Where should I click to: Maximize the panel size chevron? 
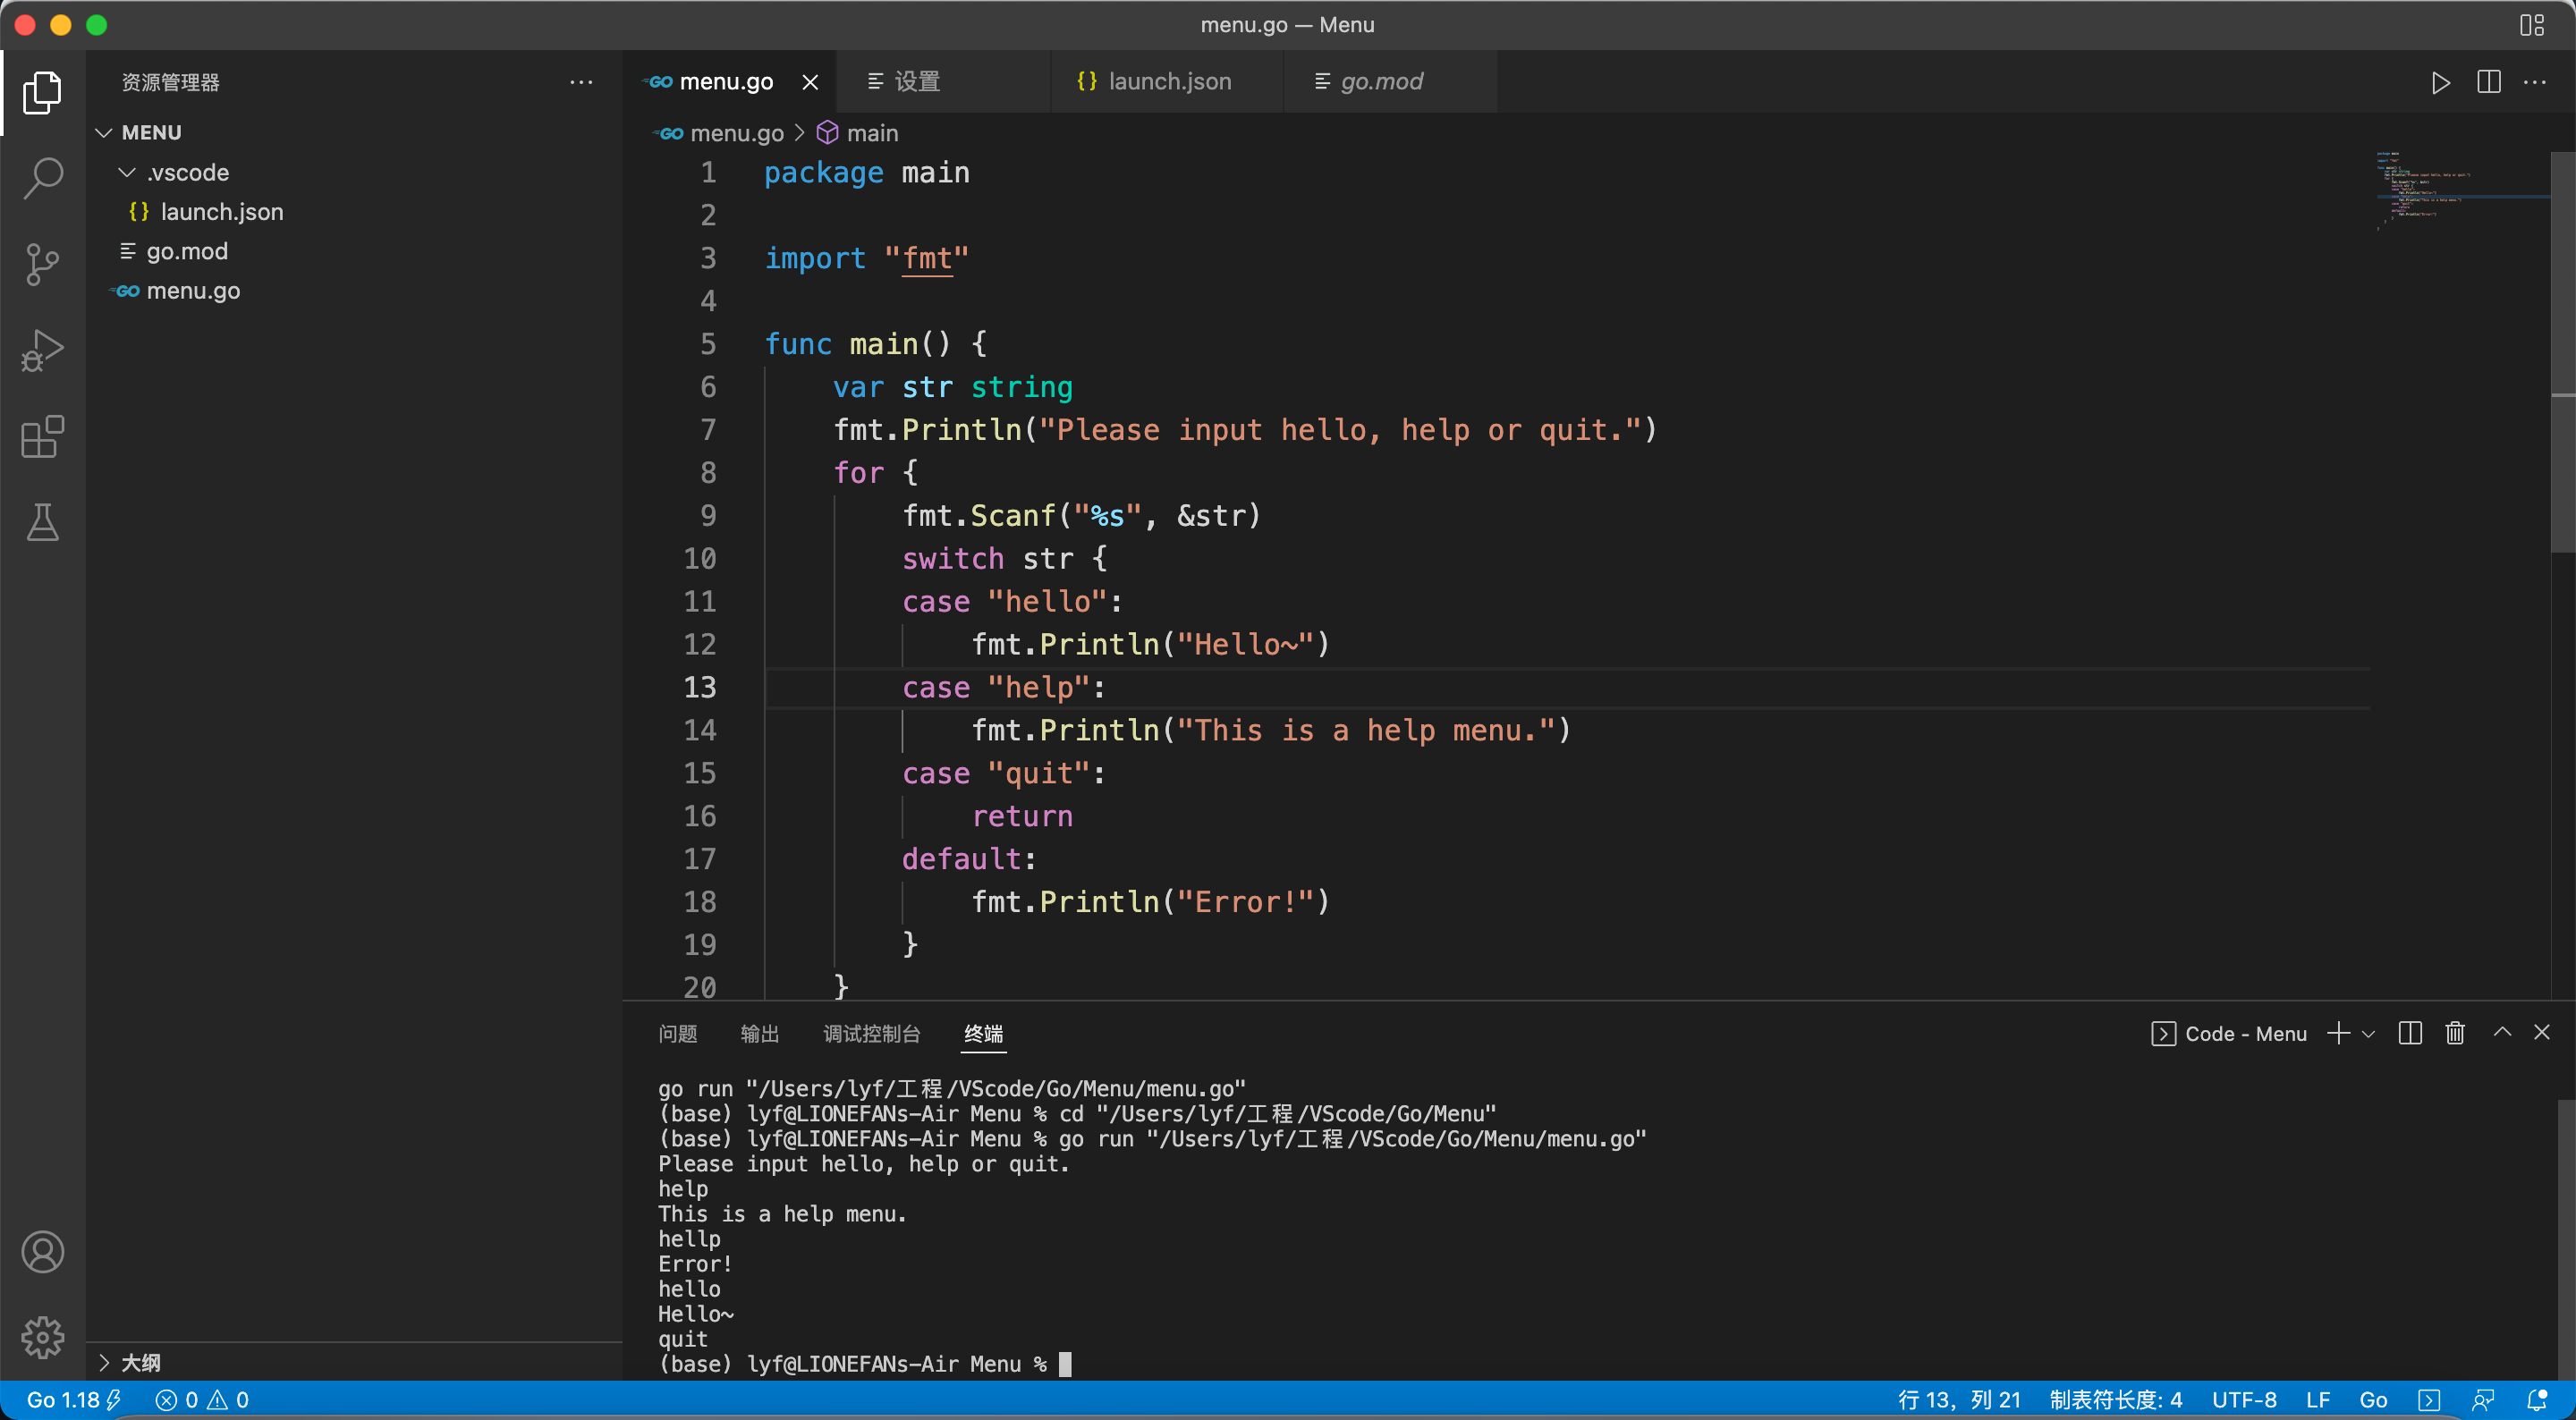[x=2502, y=1032]
